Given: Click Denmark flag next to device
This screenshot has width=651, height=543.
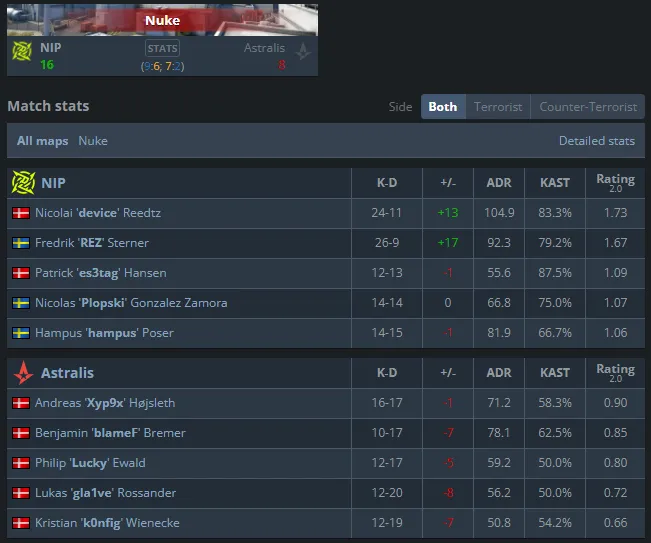Looking at the screenshot, I should [x=21, y=213].
